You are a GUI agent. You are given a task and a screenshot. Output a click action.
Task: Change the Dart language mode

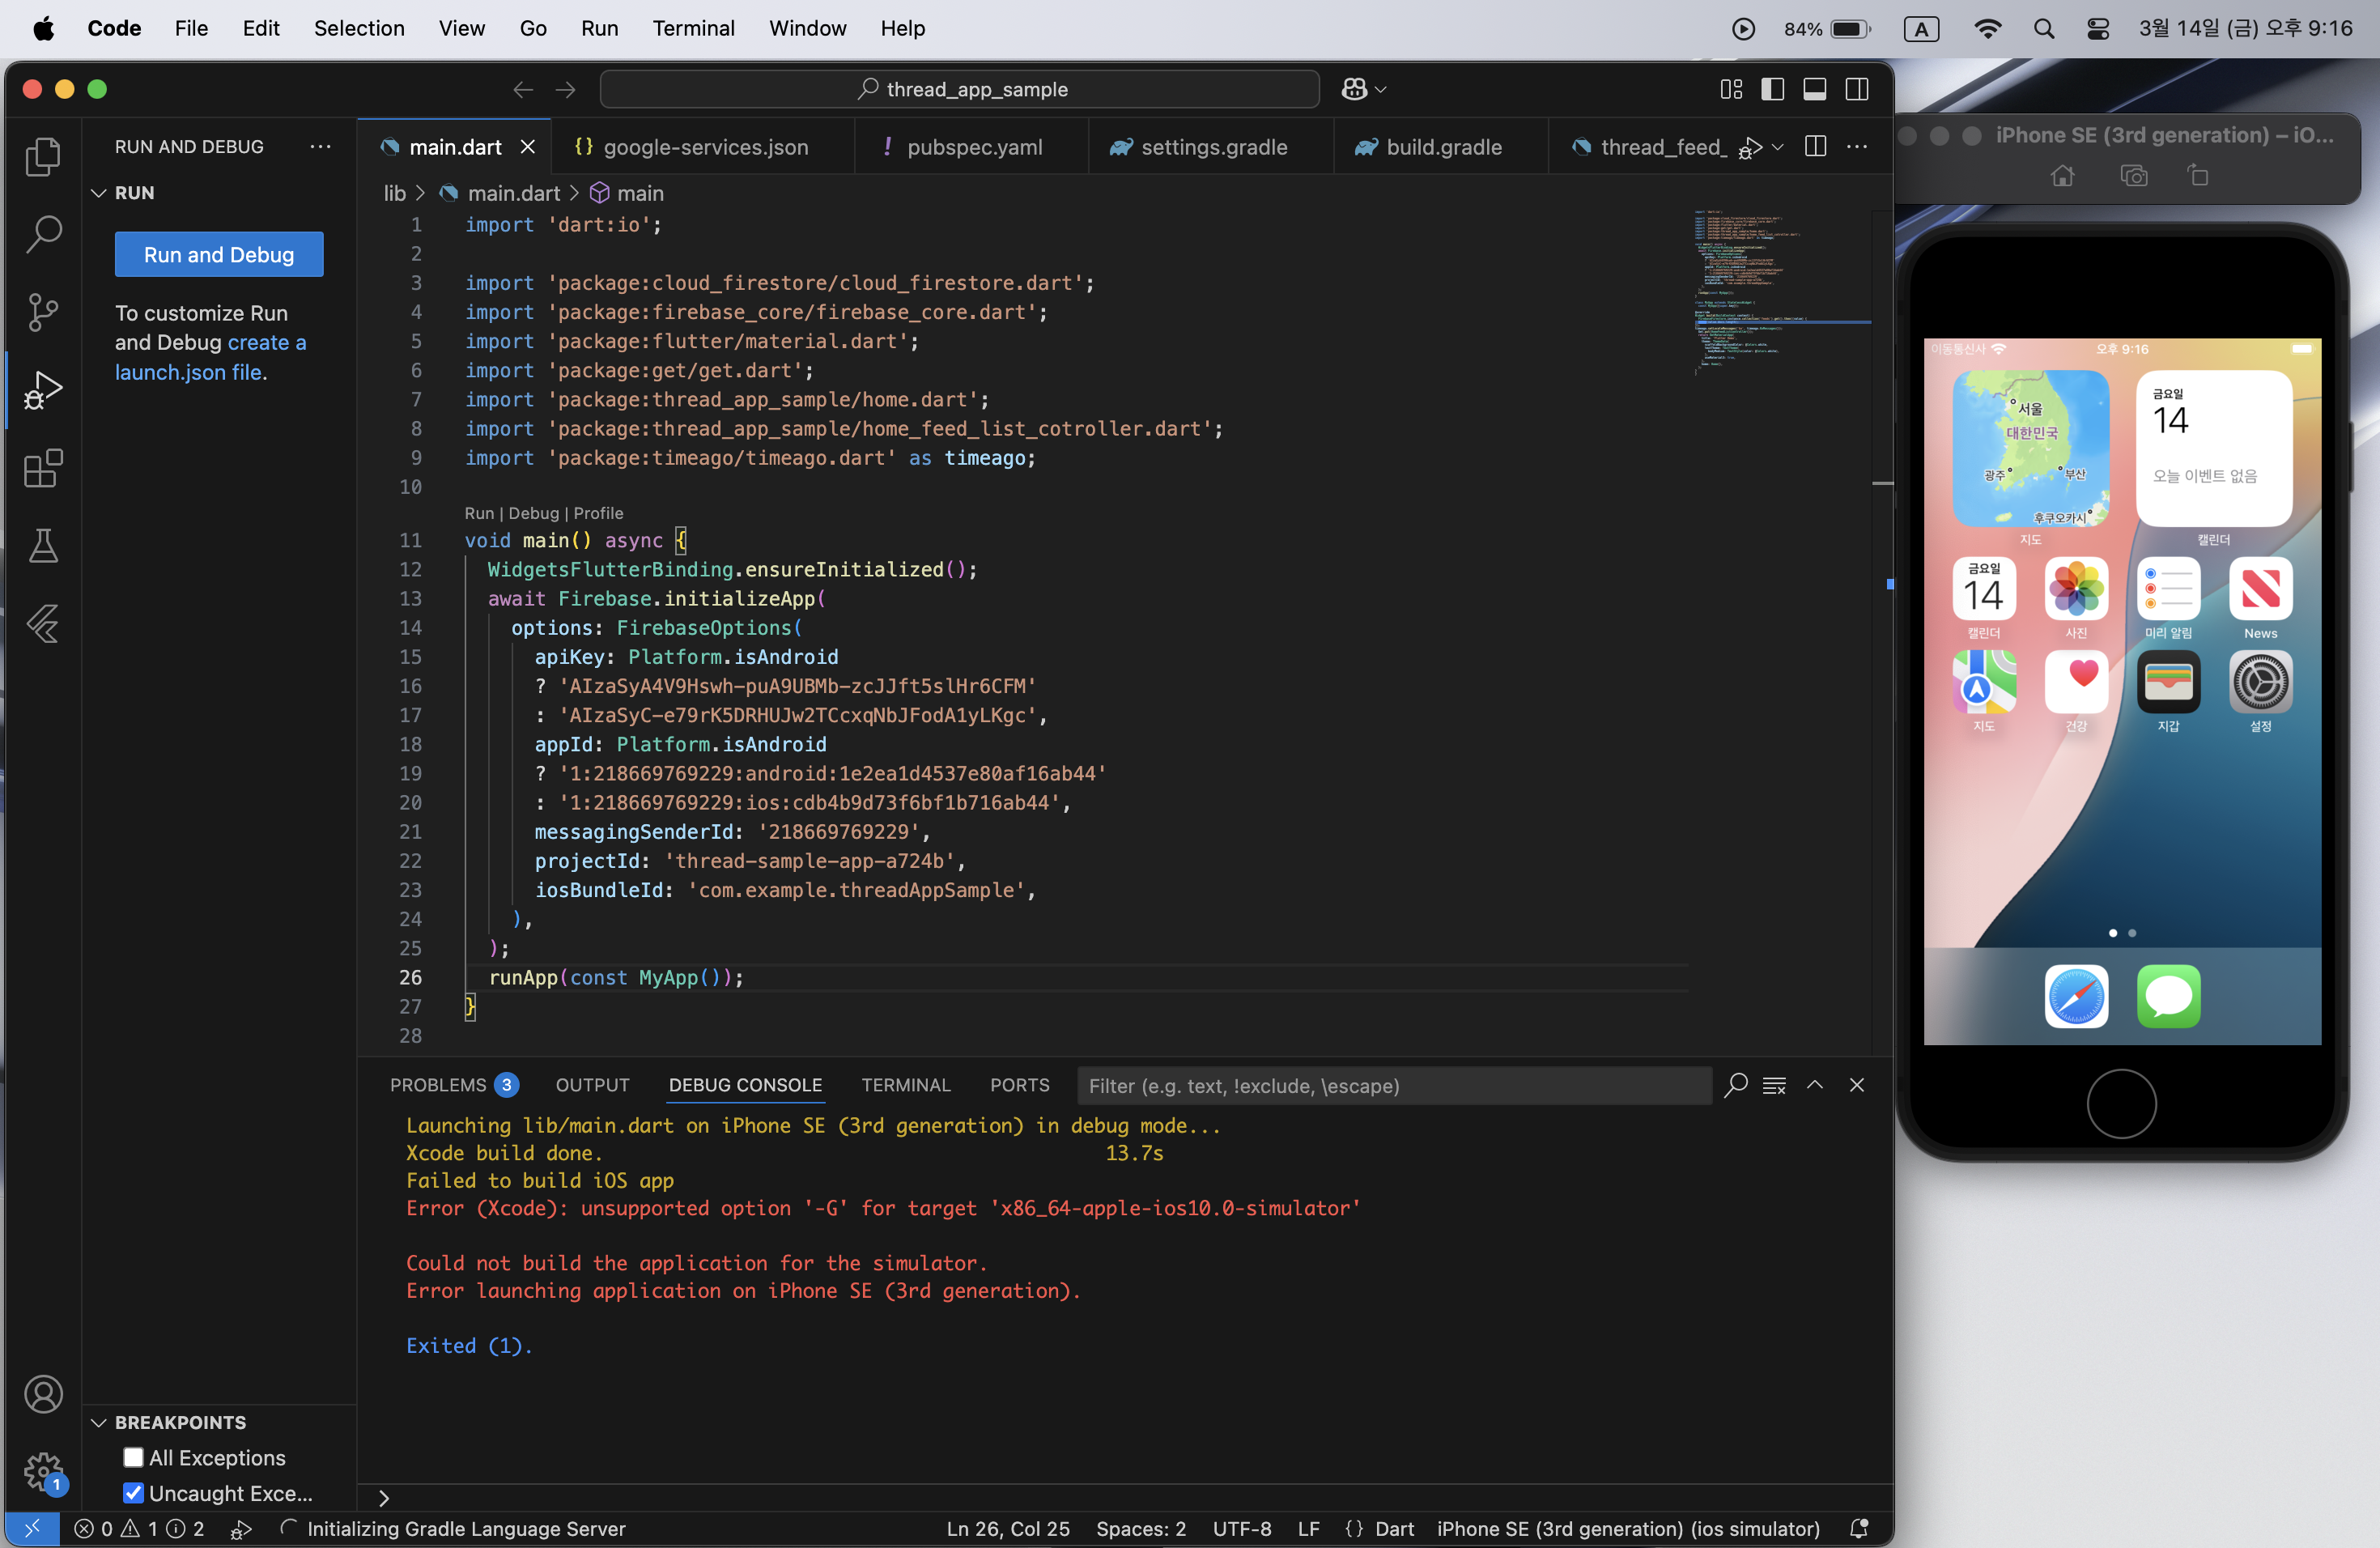(x=1394, y=1528)
